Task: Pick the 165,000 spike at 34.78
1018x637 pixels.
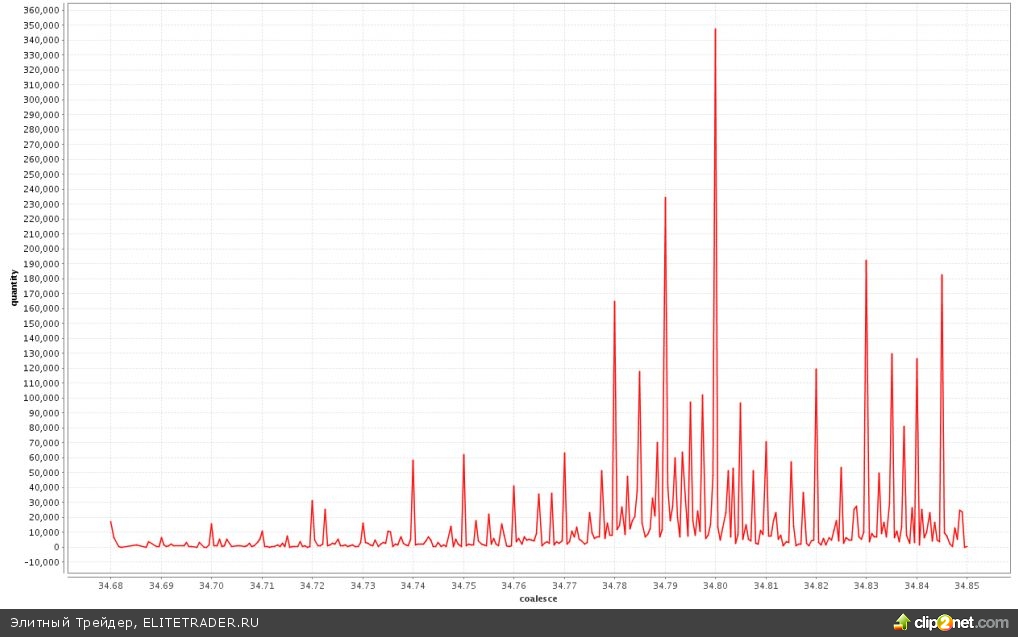Action: point(614,302)
